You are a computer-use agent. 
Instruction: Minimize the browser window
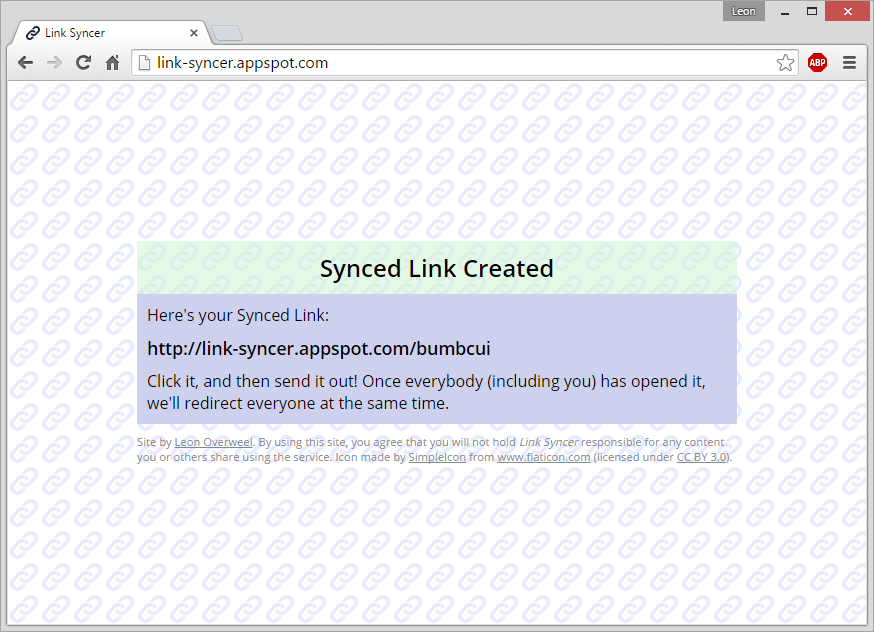pyautogui.click(x=785, y=11)
